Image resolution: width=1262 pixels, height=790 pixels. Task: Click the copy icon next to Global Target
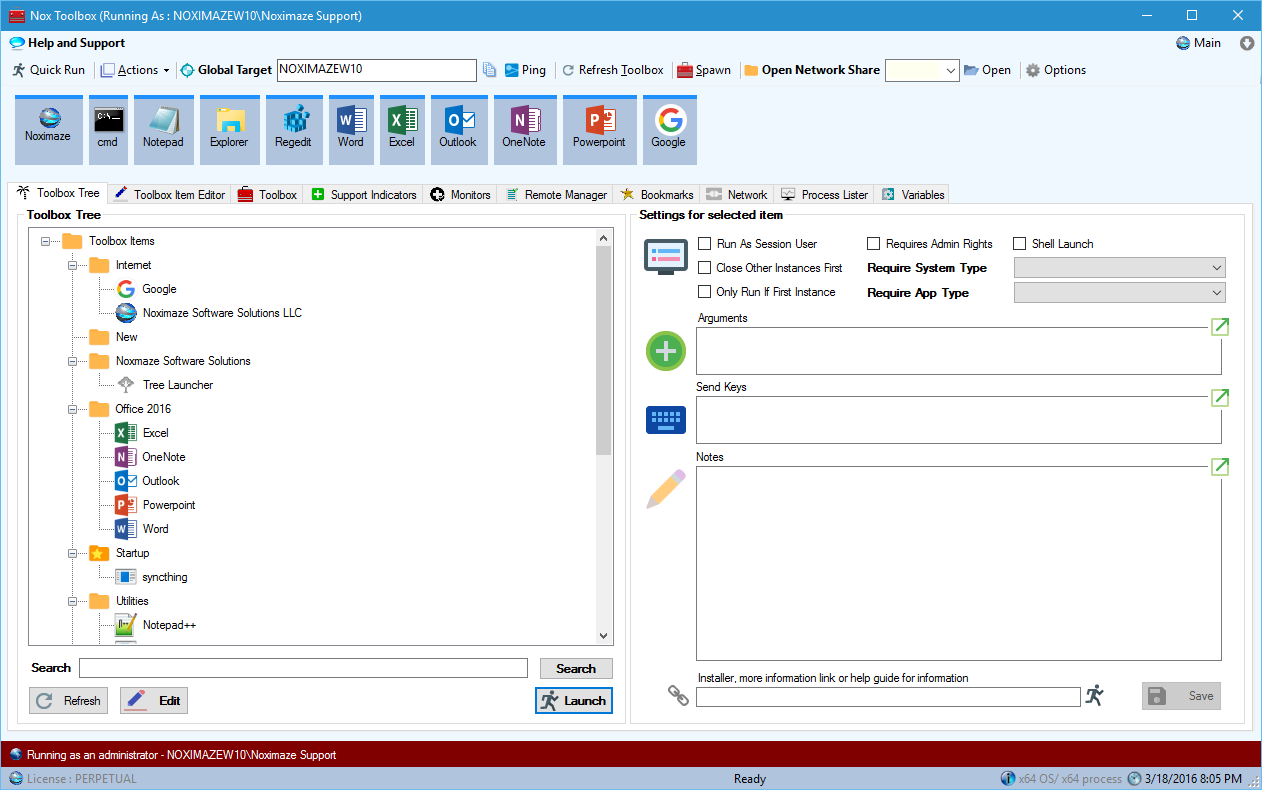point(489,70)
